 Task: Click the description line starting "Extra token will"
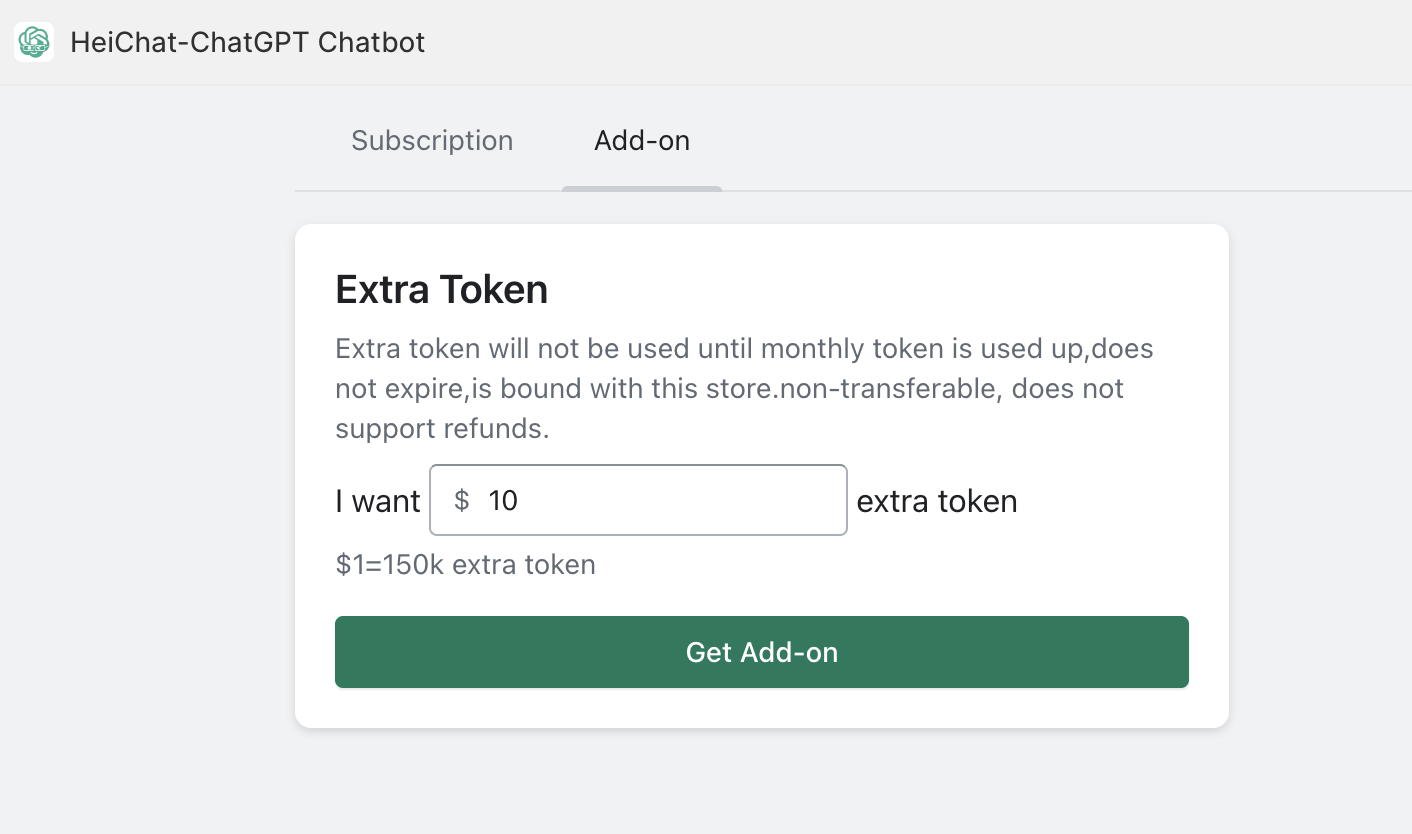coord(744,349)
